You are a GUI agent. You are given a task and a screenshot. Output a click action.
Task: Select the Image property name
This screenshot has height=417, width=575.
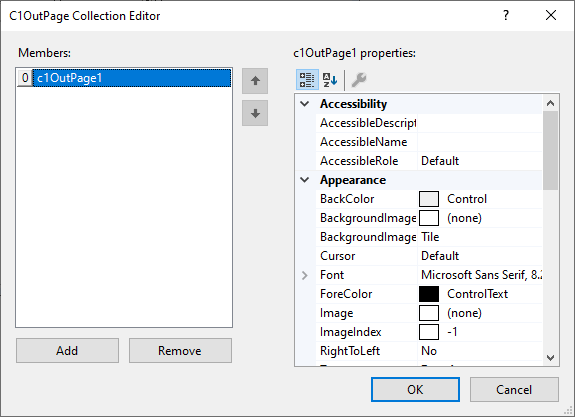pyautogui.click(x=337, y=313)
